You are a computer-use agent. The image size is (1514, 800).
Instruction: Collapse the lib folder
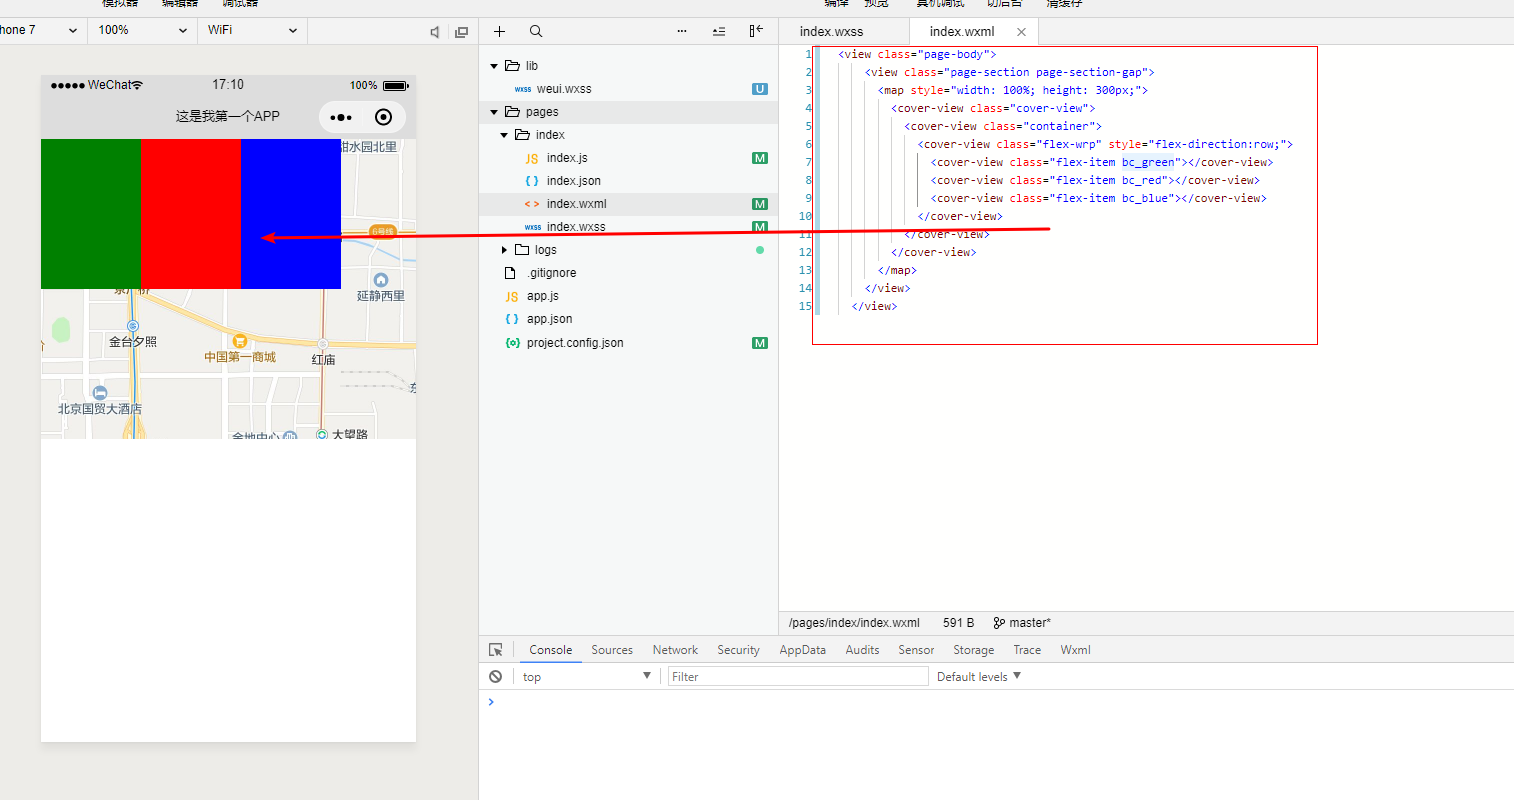click(x=494, y=66)
